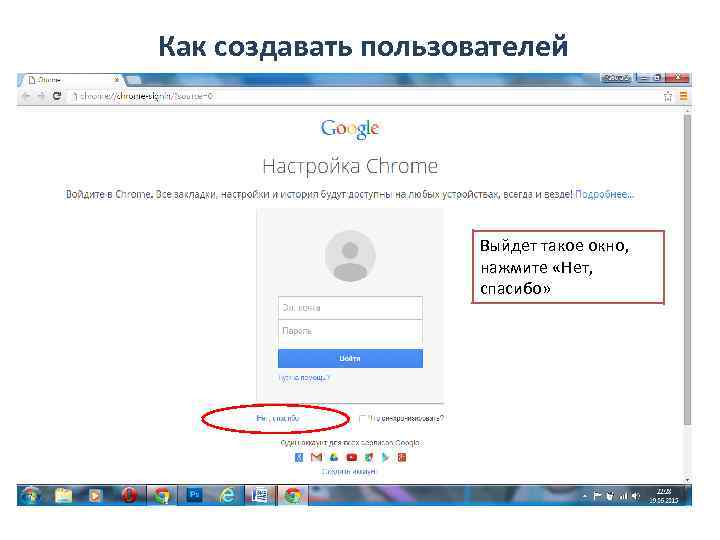Open Internet Explorer from the taskbar
Image resolution: width=720 pixels, height=540 pixels.
(227, 496)
